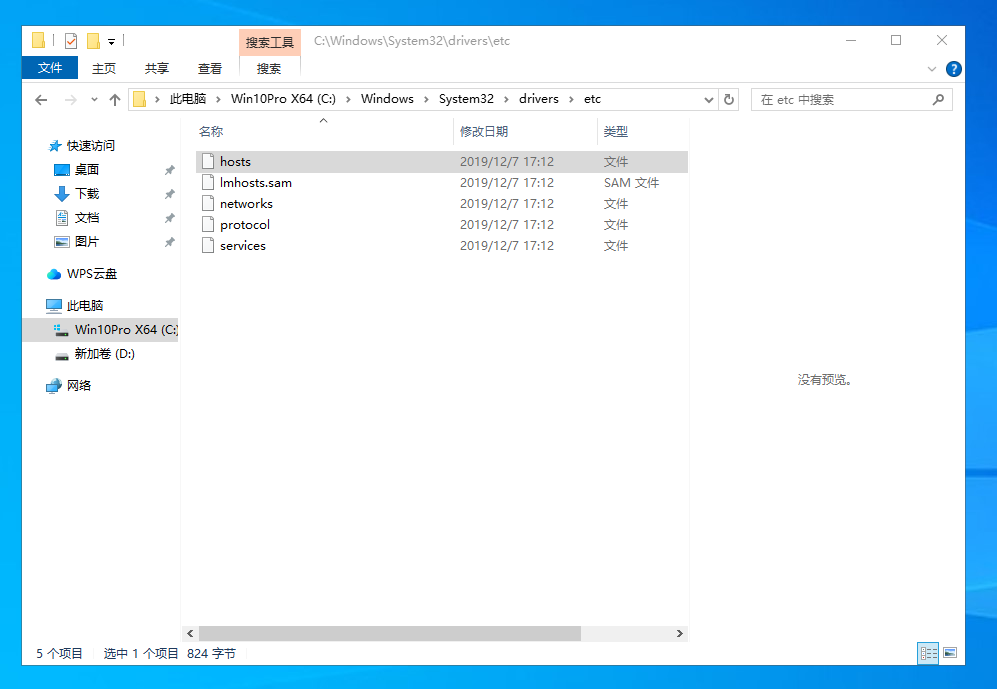Screen dimensions: 997x689
Task: Click the networks file icon
Action: (x=208, y=203)
